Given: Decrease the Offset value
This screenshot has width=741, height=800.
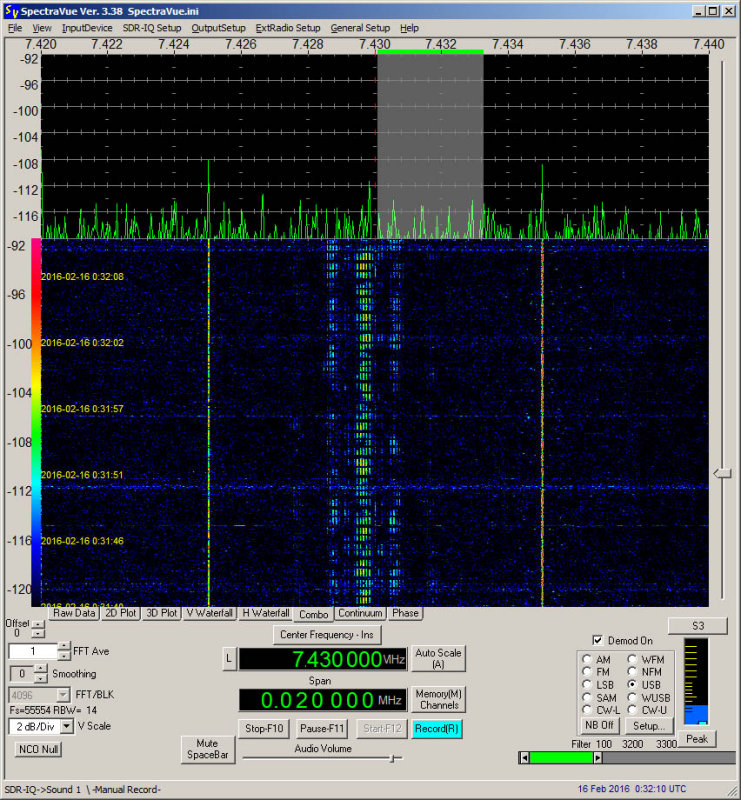Looking at the screenshot, I should click(x=38, y=633).
